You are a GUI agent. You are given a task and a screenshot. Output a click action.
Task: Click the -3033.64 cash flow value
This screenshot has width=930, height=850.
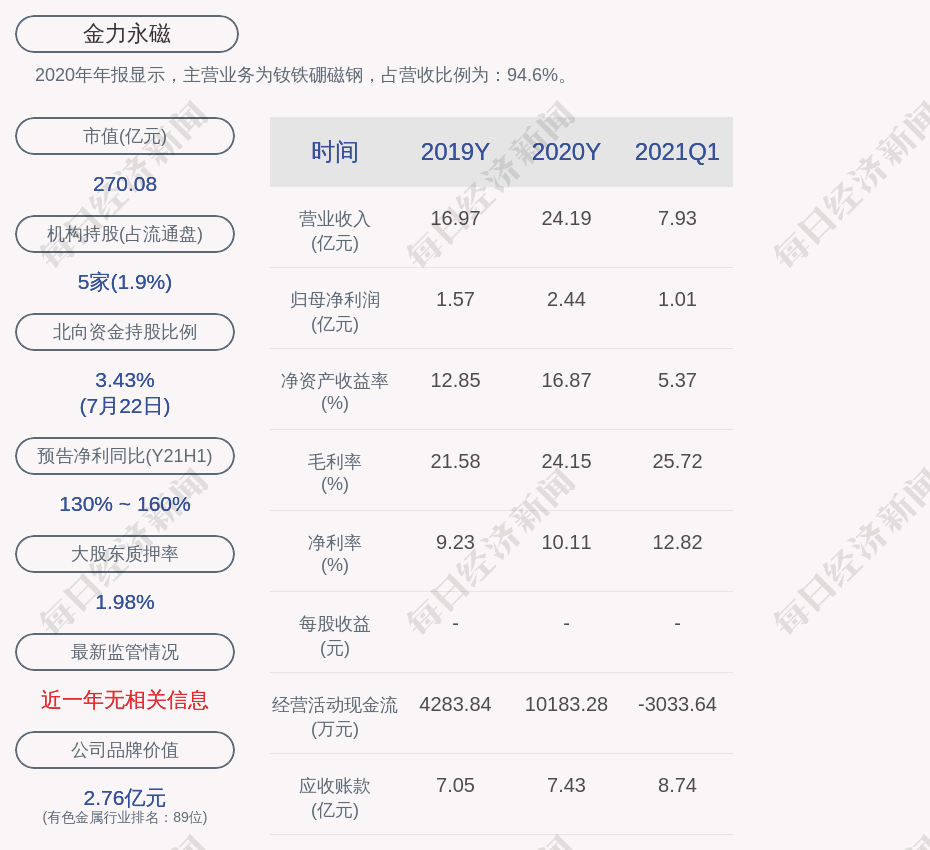[x=677, y=704]
